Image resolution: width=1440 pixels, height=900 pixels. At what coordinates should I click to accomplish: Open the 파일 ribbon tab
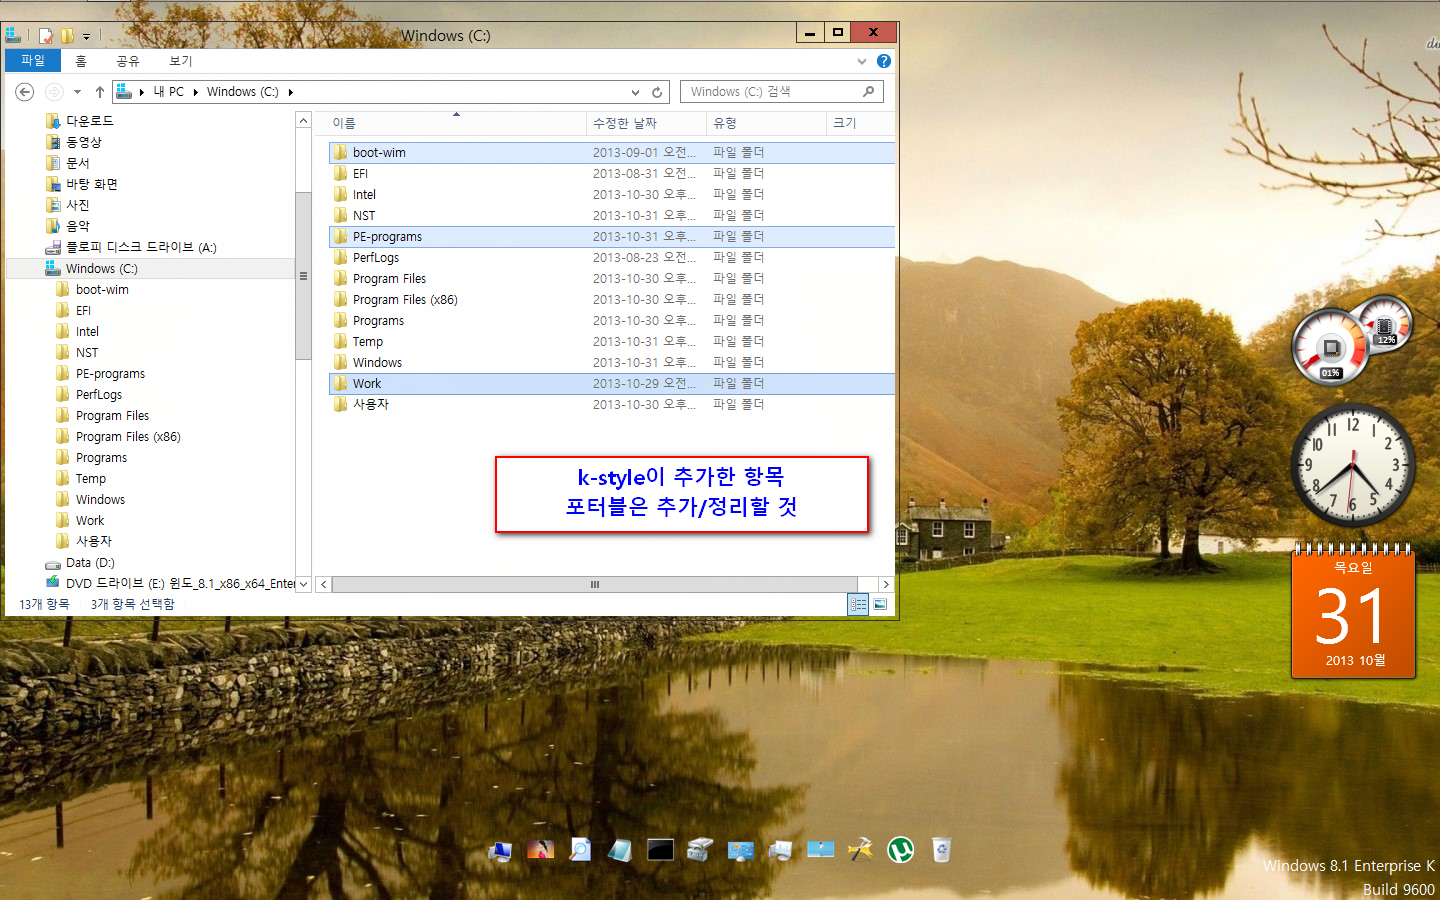point(33,61)
